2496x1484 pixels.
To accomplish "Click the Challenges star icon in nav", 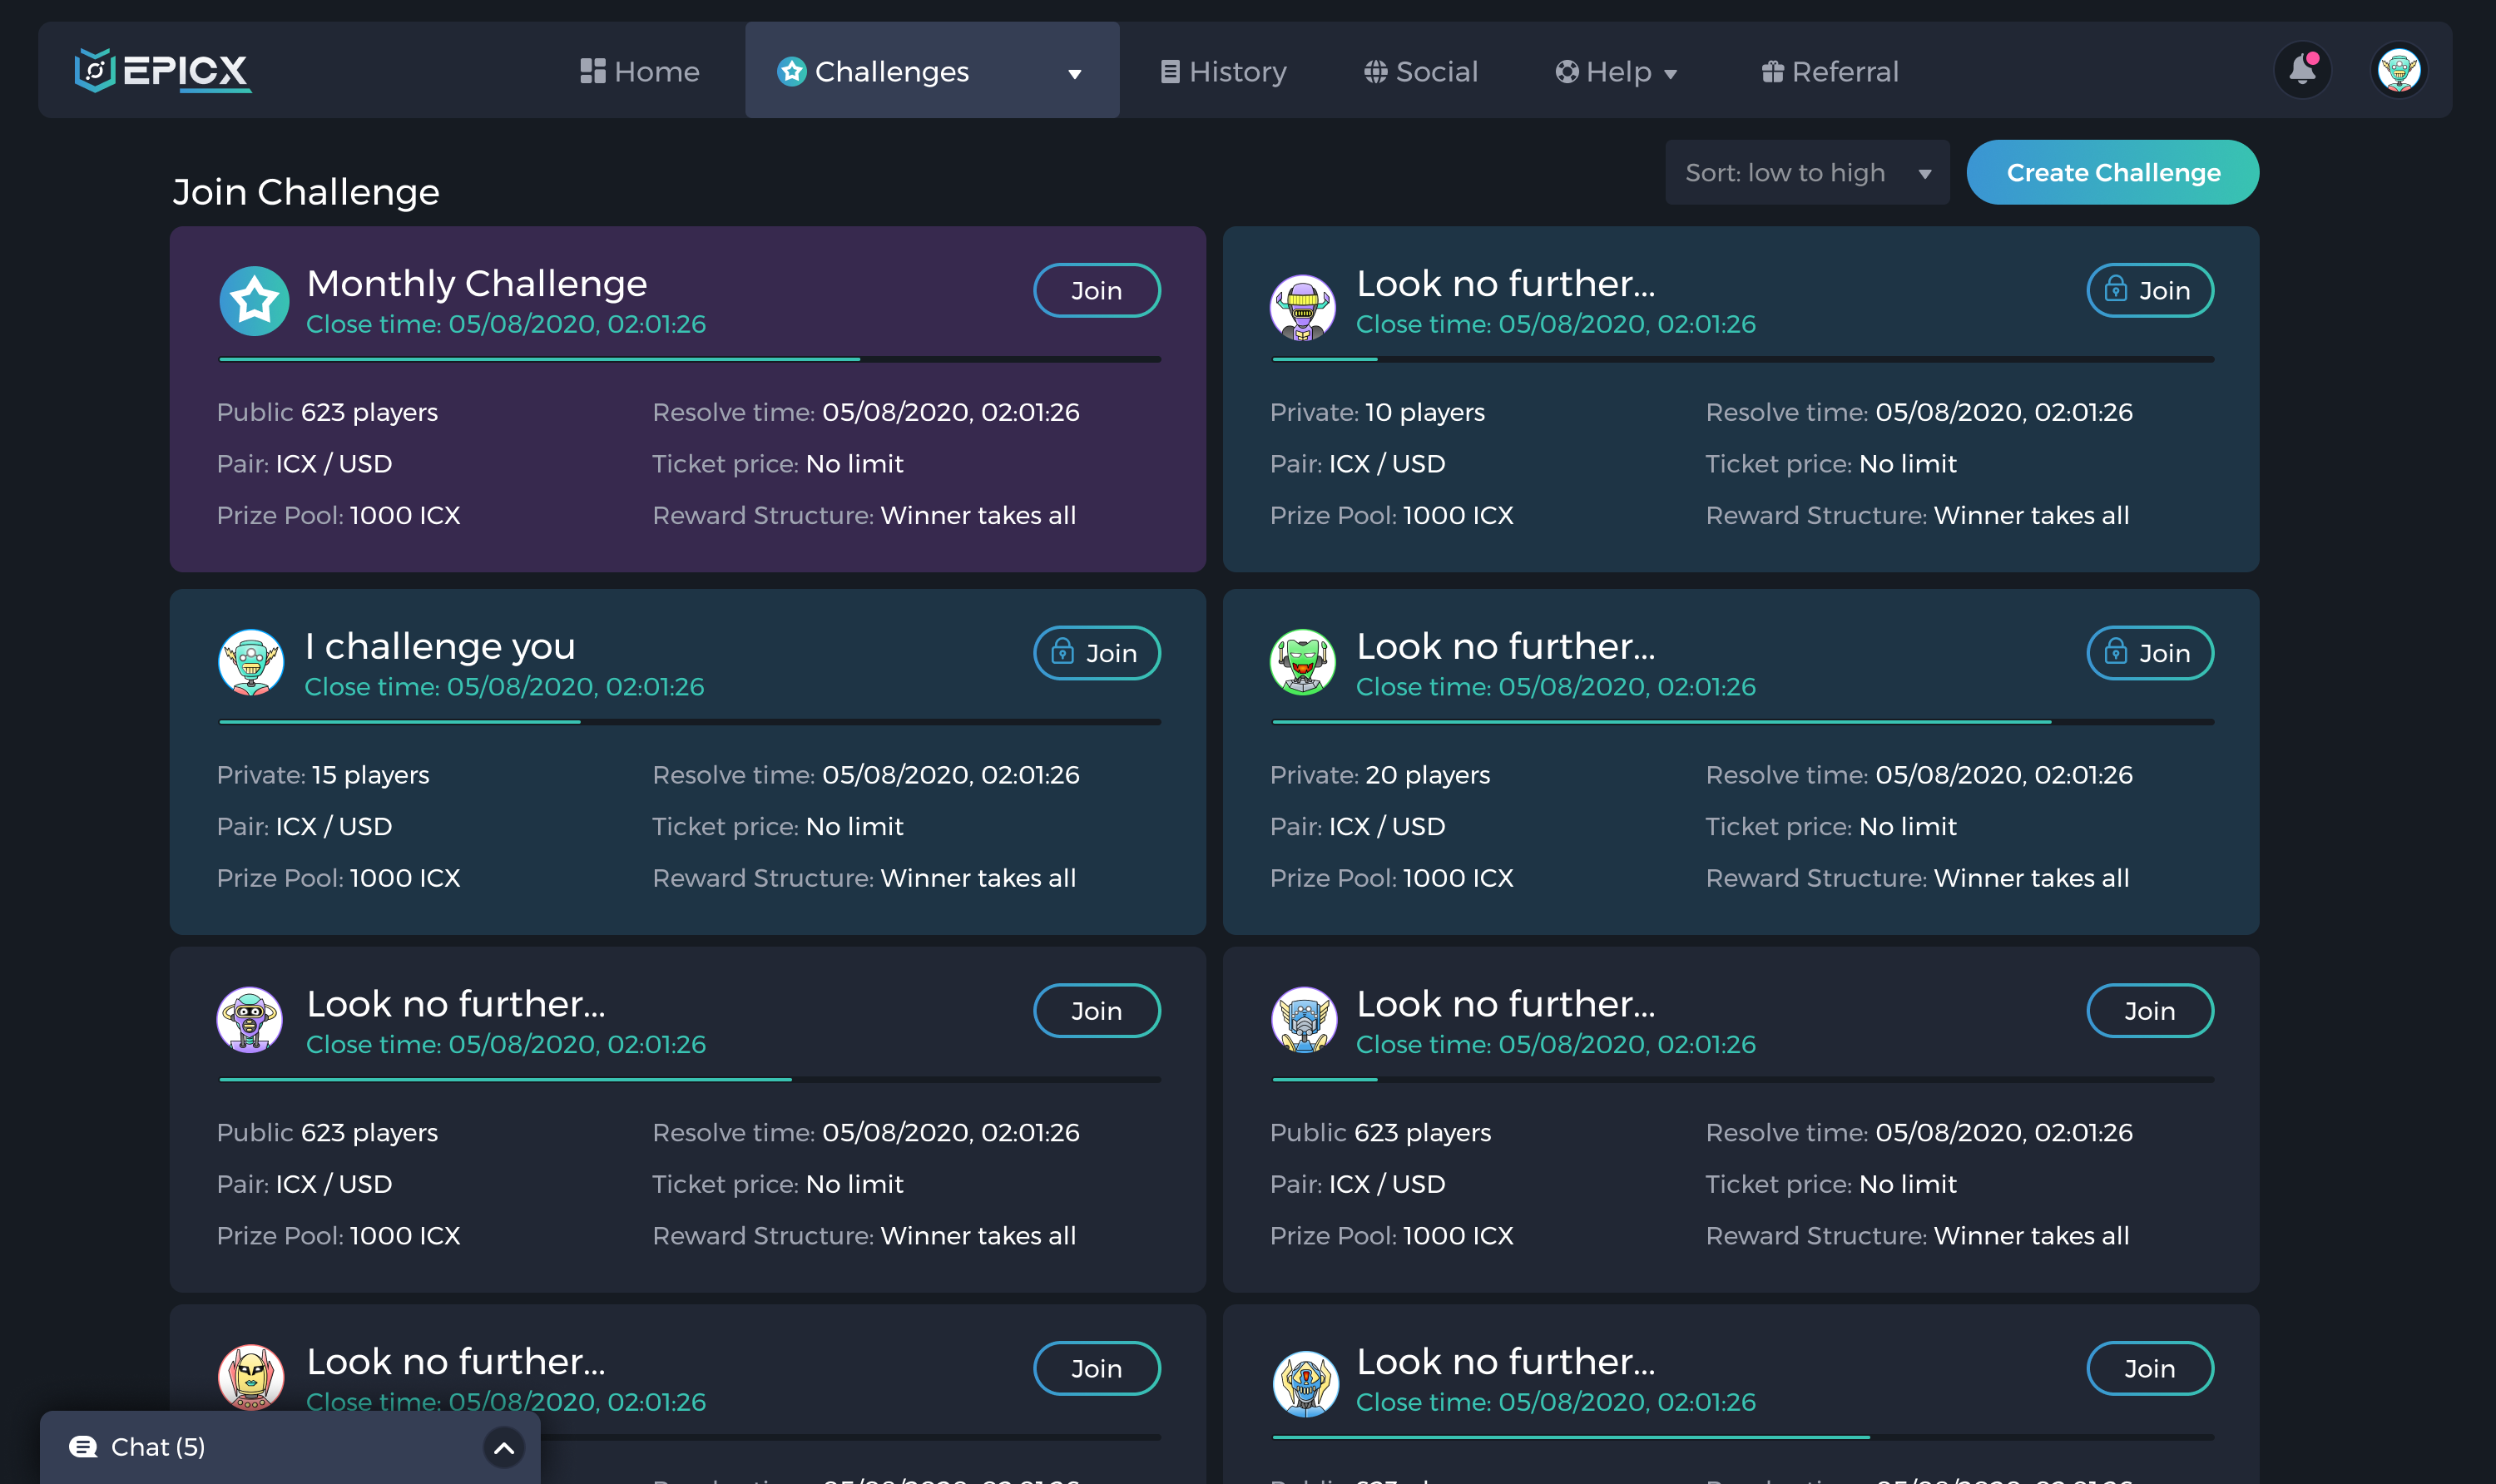I will pyautogui.click(x=792, y=71).
